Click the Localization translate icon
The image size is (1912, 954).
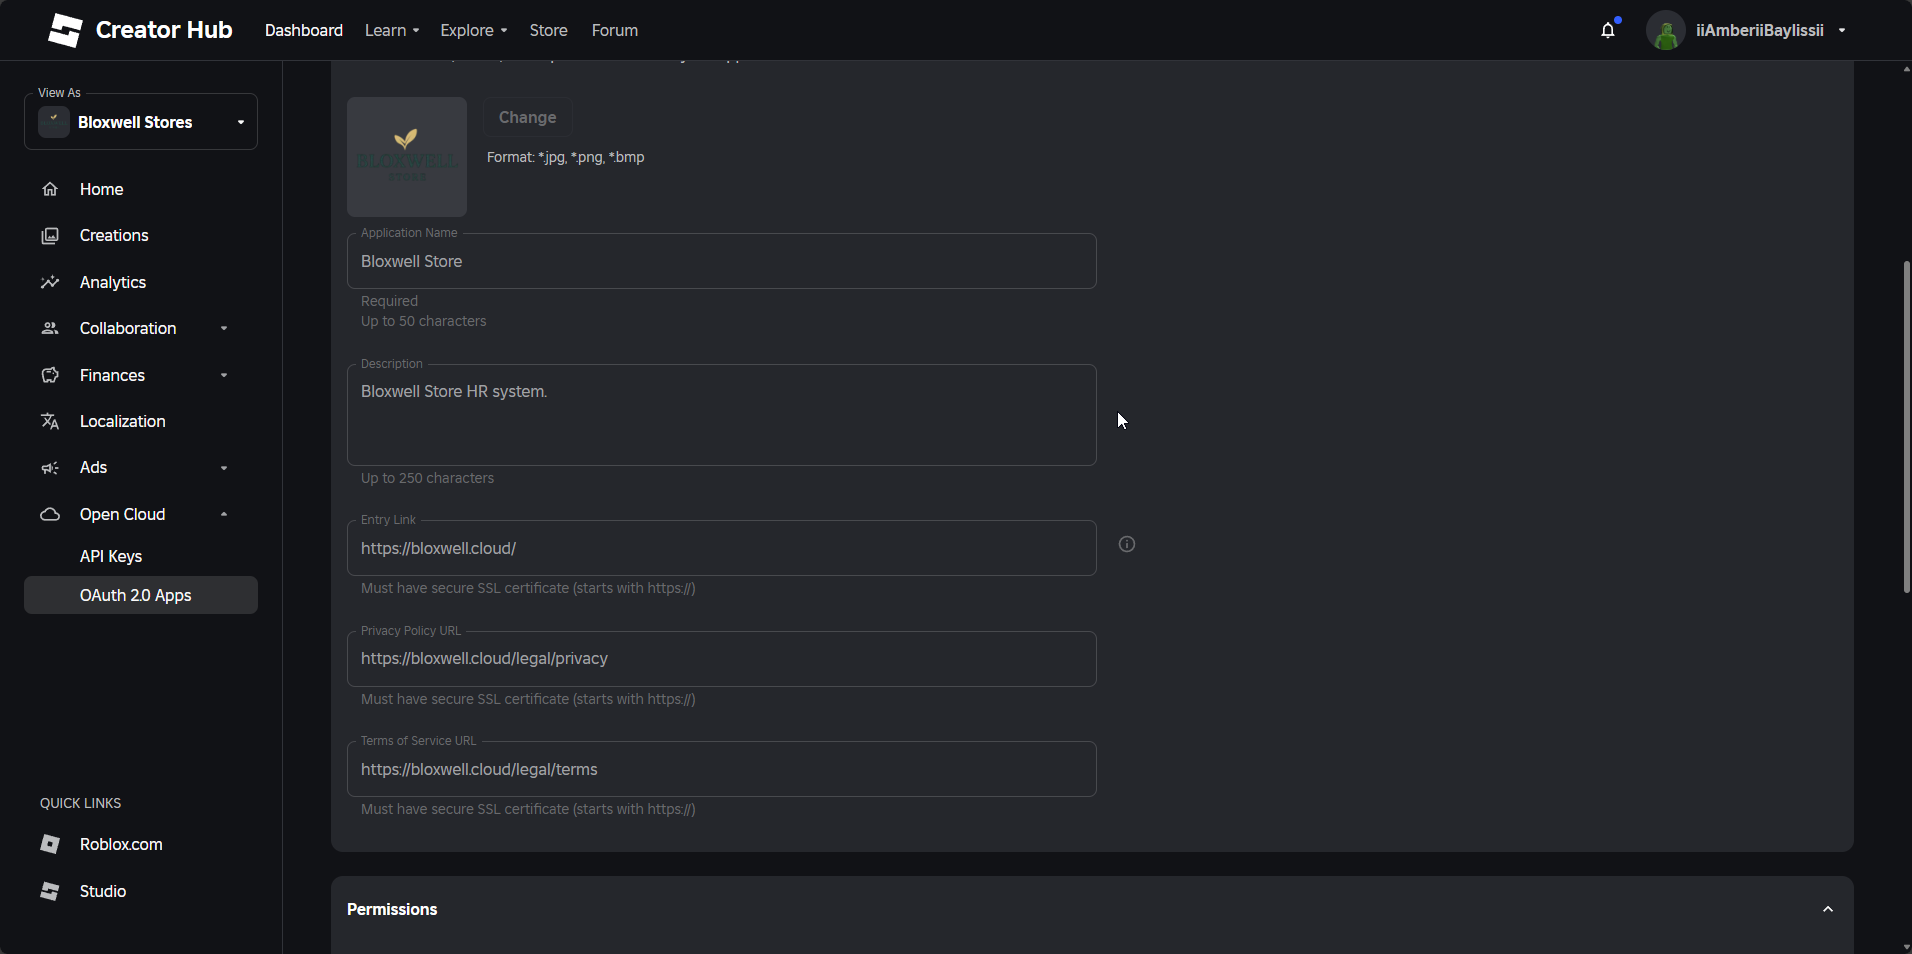[50, 421]
